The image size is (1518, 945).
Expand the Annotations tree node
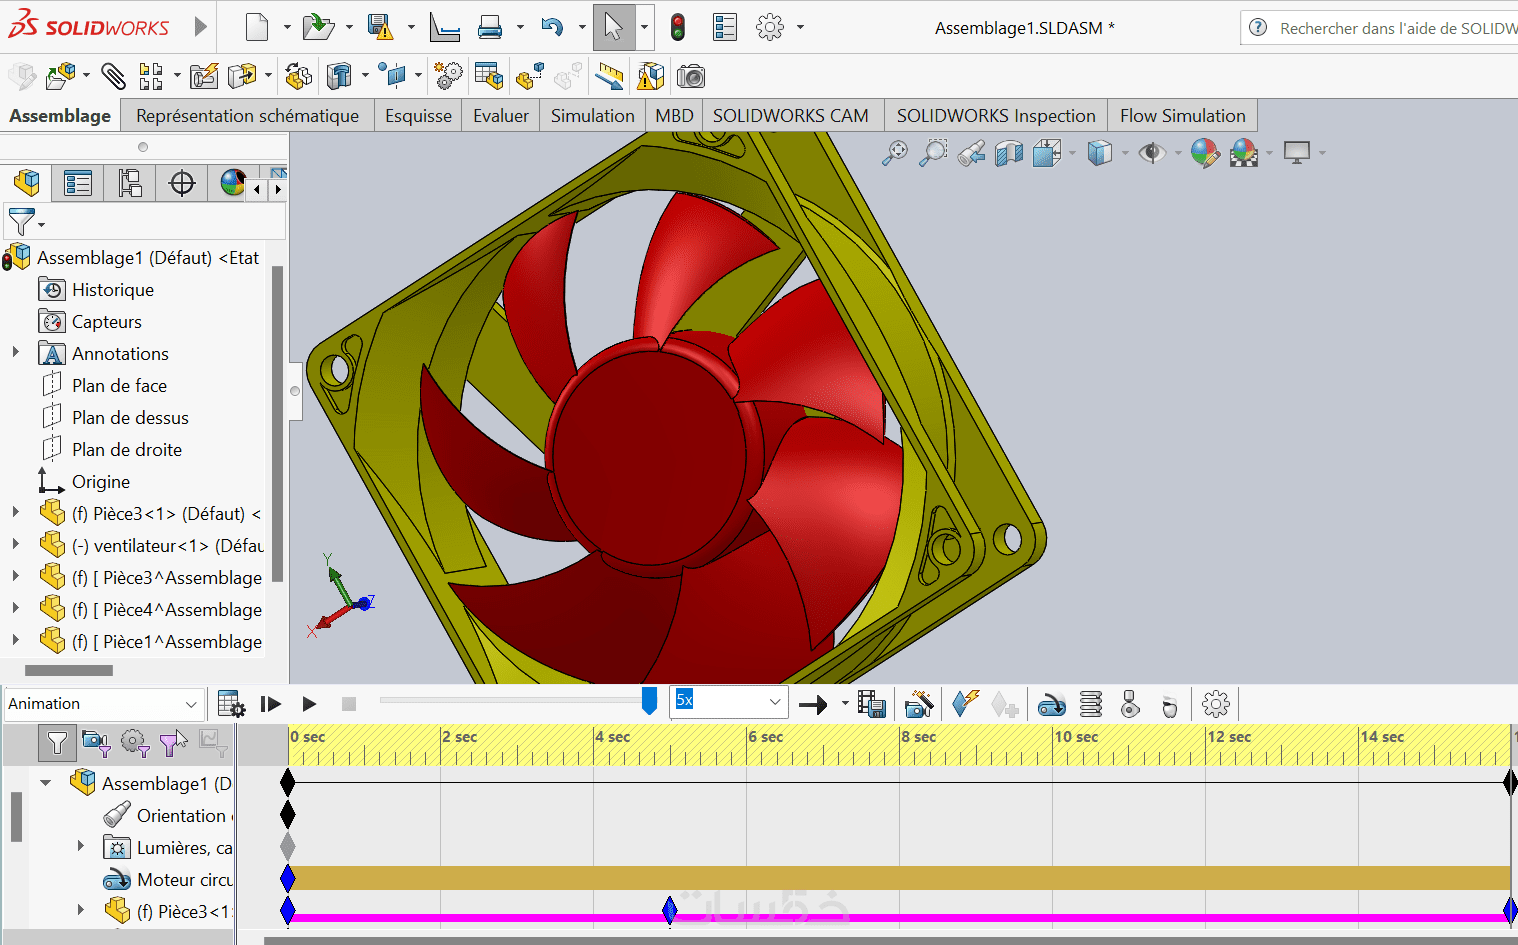[15, 353]
